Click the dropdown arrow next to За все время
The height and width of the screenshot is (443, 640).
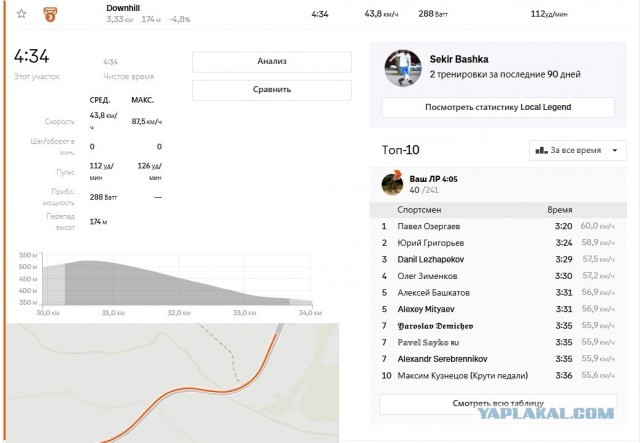coord(615,150)
